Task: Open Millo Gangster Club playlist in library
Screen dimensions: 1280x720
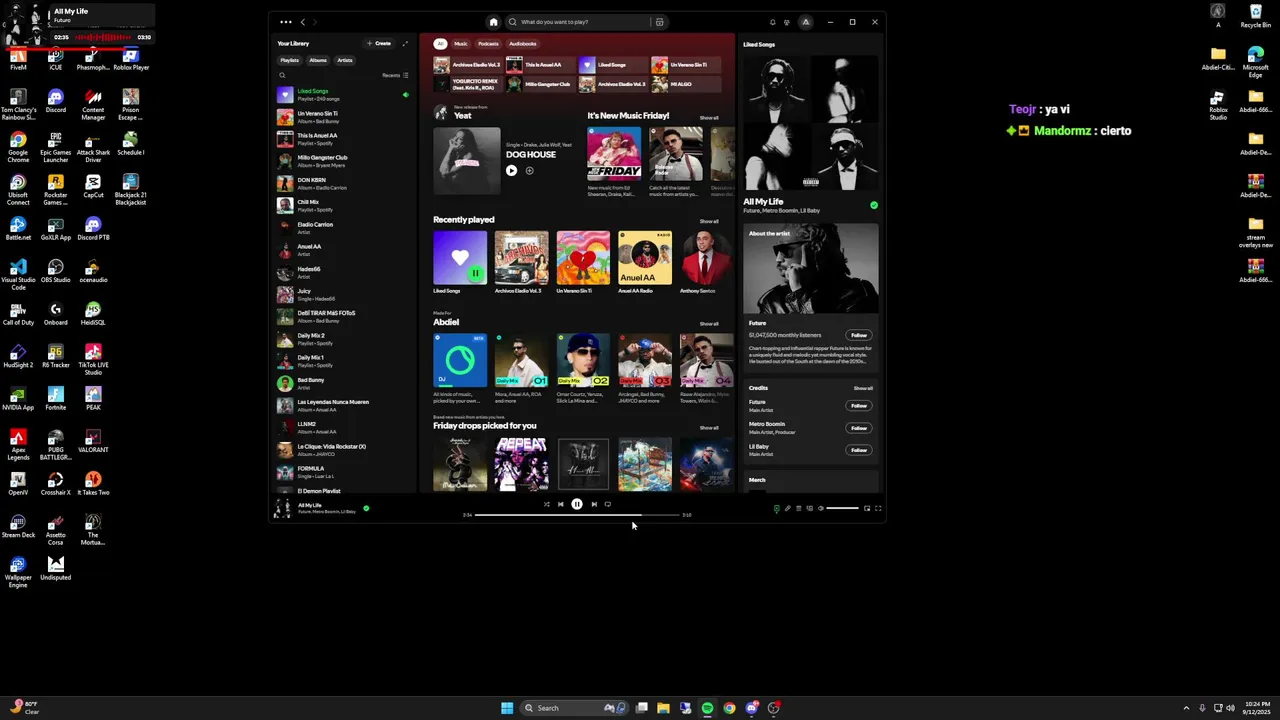Action: [x=343, y=161]
